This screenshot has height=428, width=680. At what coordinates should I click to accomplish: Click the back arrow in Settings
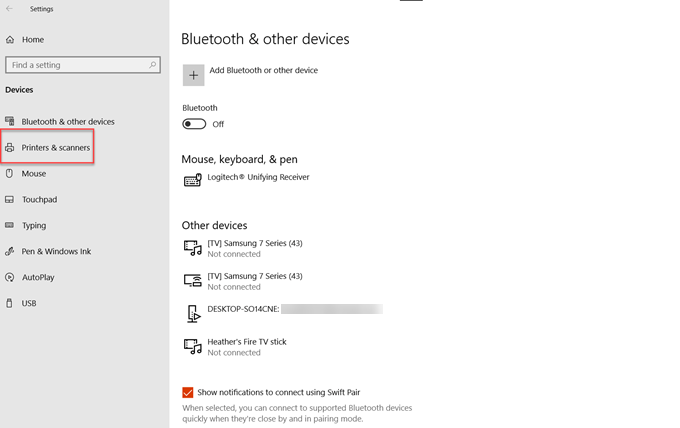click(x=10, y=9)
